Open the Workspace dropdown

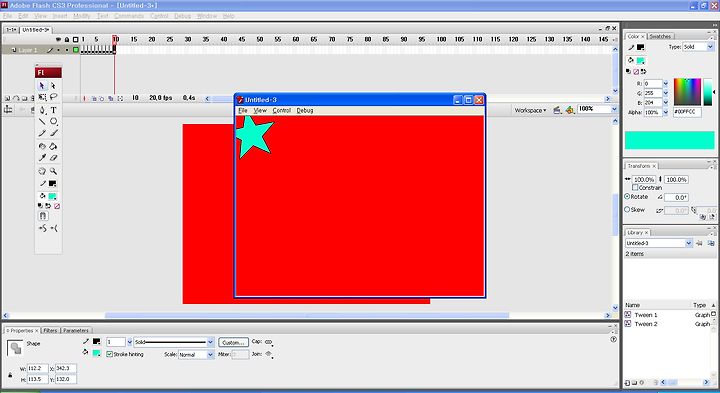pos(530,110)
